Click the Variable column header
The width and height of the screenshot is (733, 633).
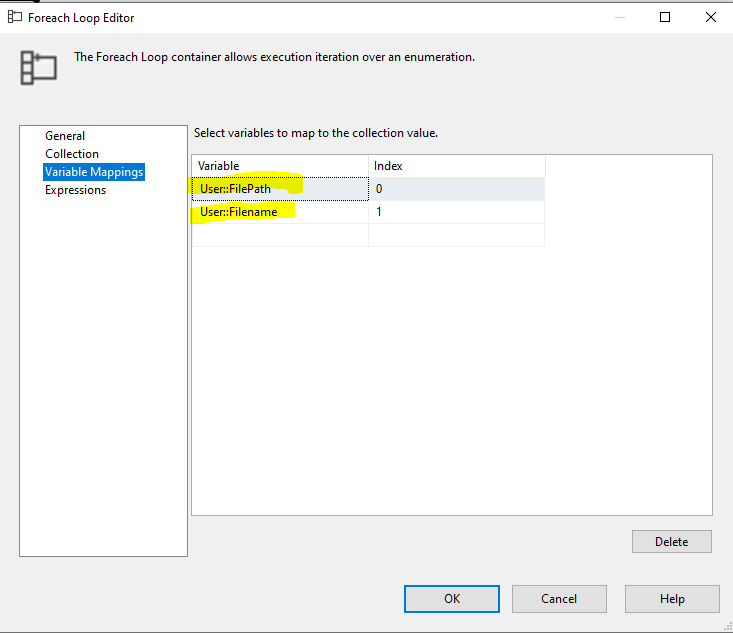(280, 166)
